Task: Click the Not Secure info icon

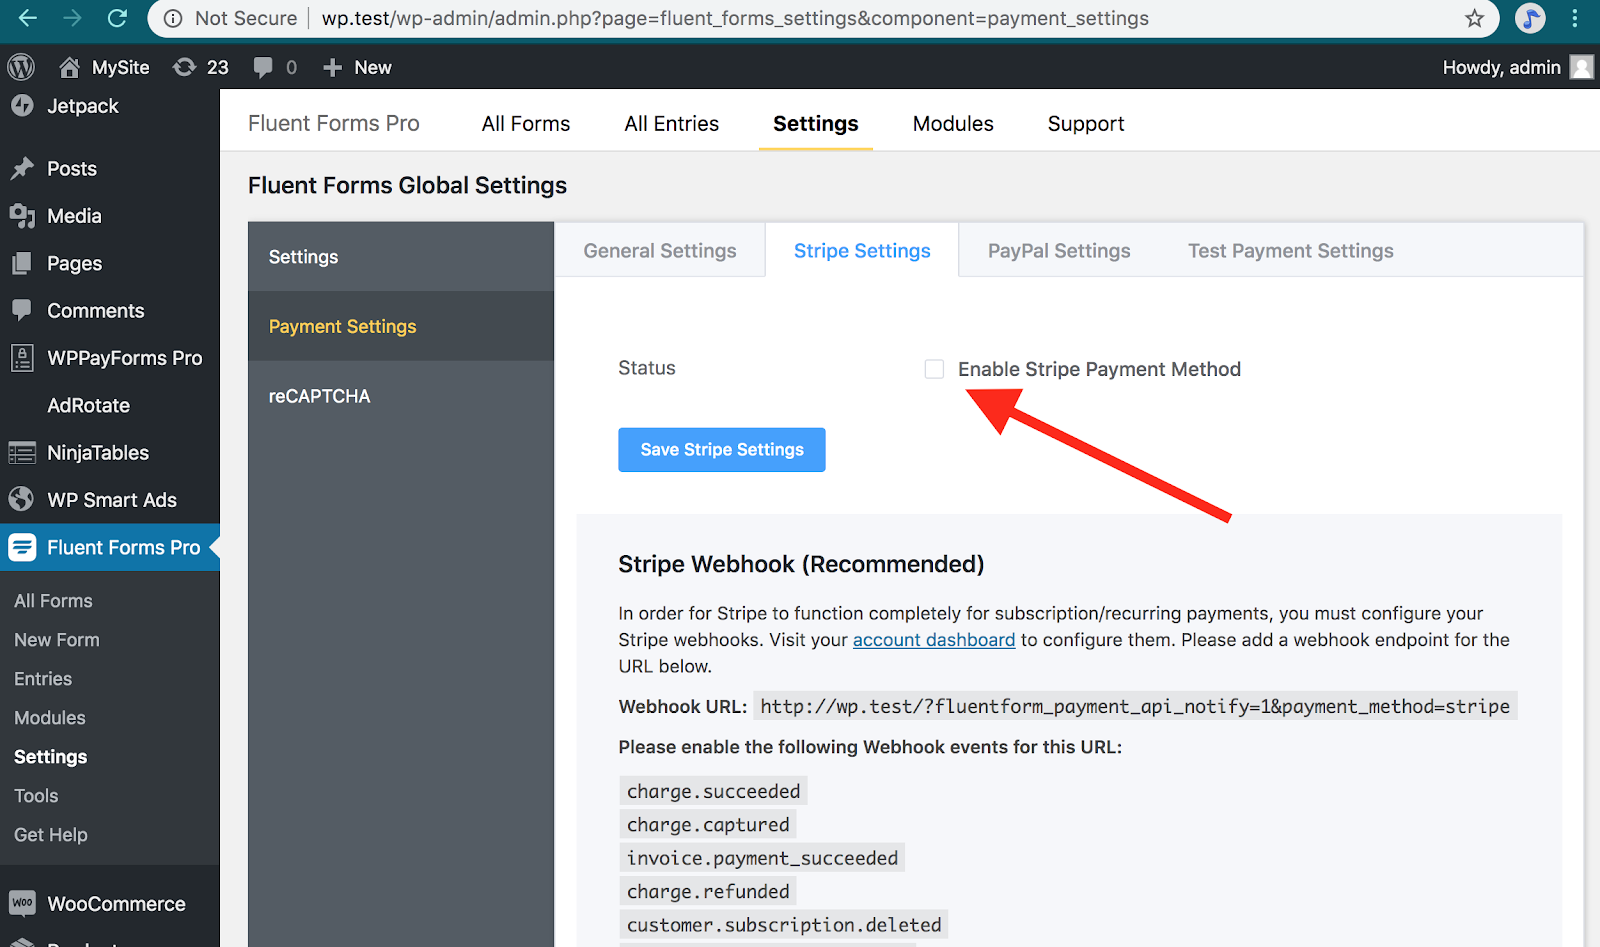Action: tap(173, 18)
